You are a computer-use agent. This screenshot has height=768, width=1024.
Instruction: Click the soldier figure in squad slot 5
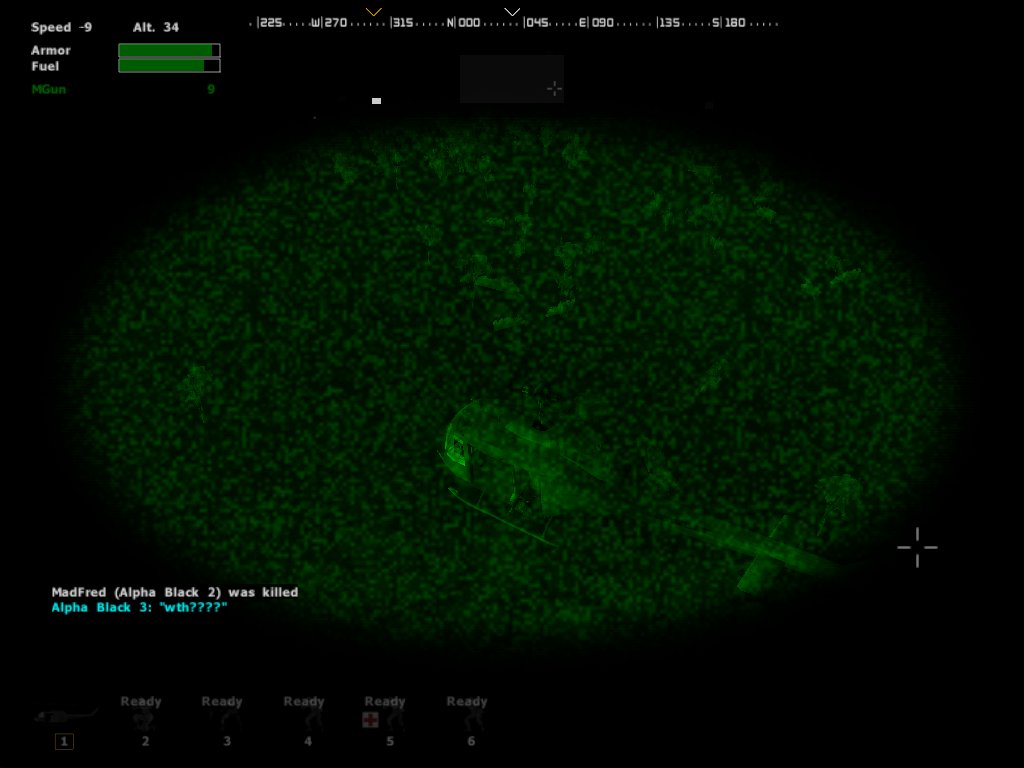tap(395, 720)
